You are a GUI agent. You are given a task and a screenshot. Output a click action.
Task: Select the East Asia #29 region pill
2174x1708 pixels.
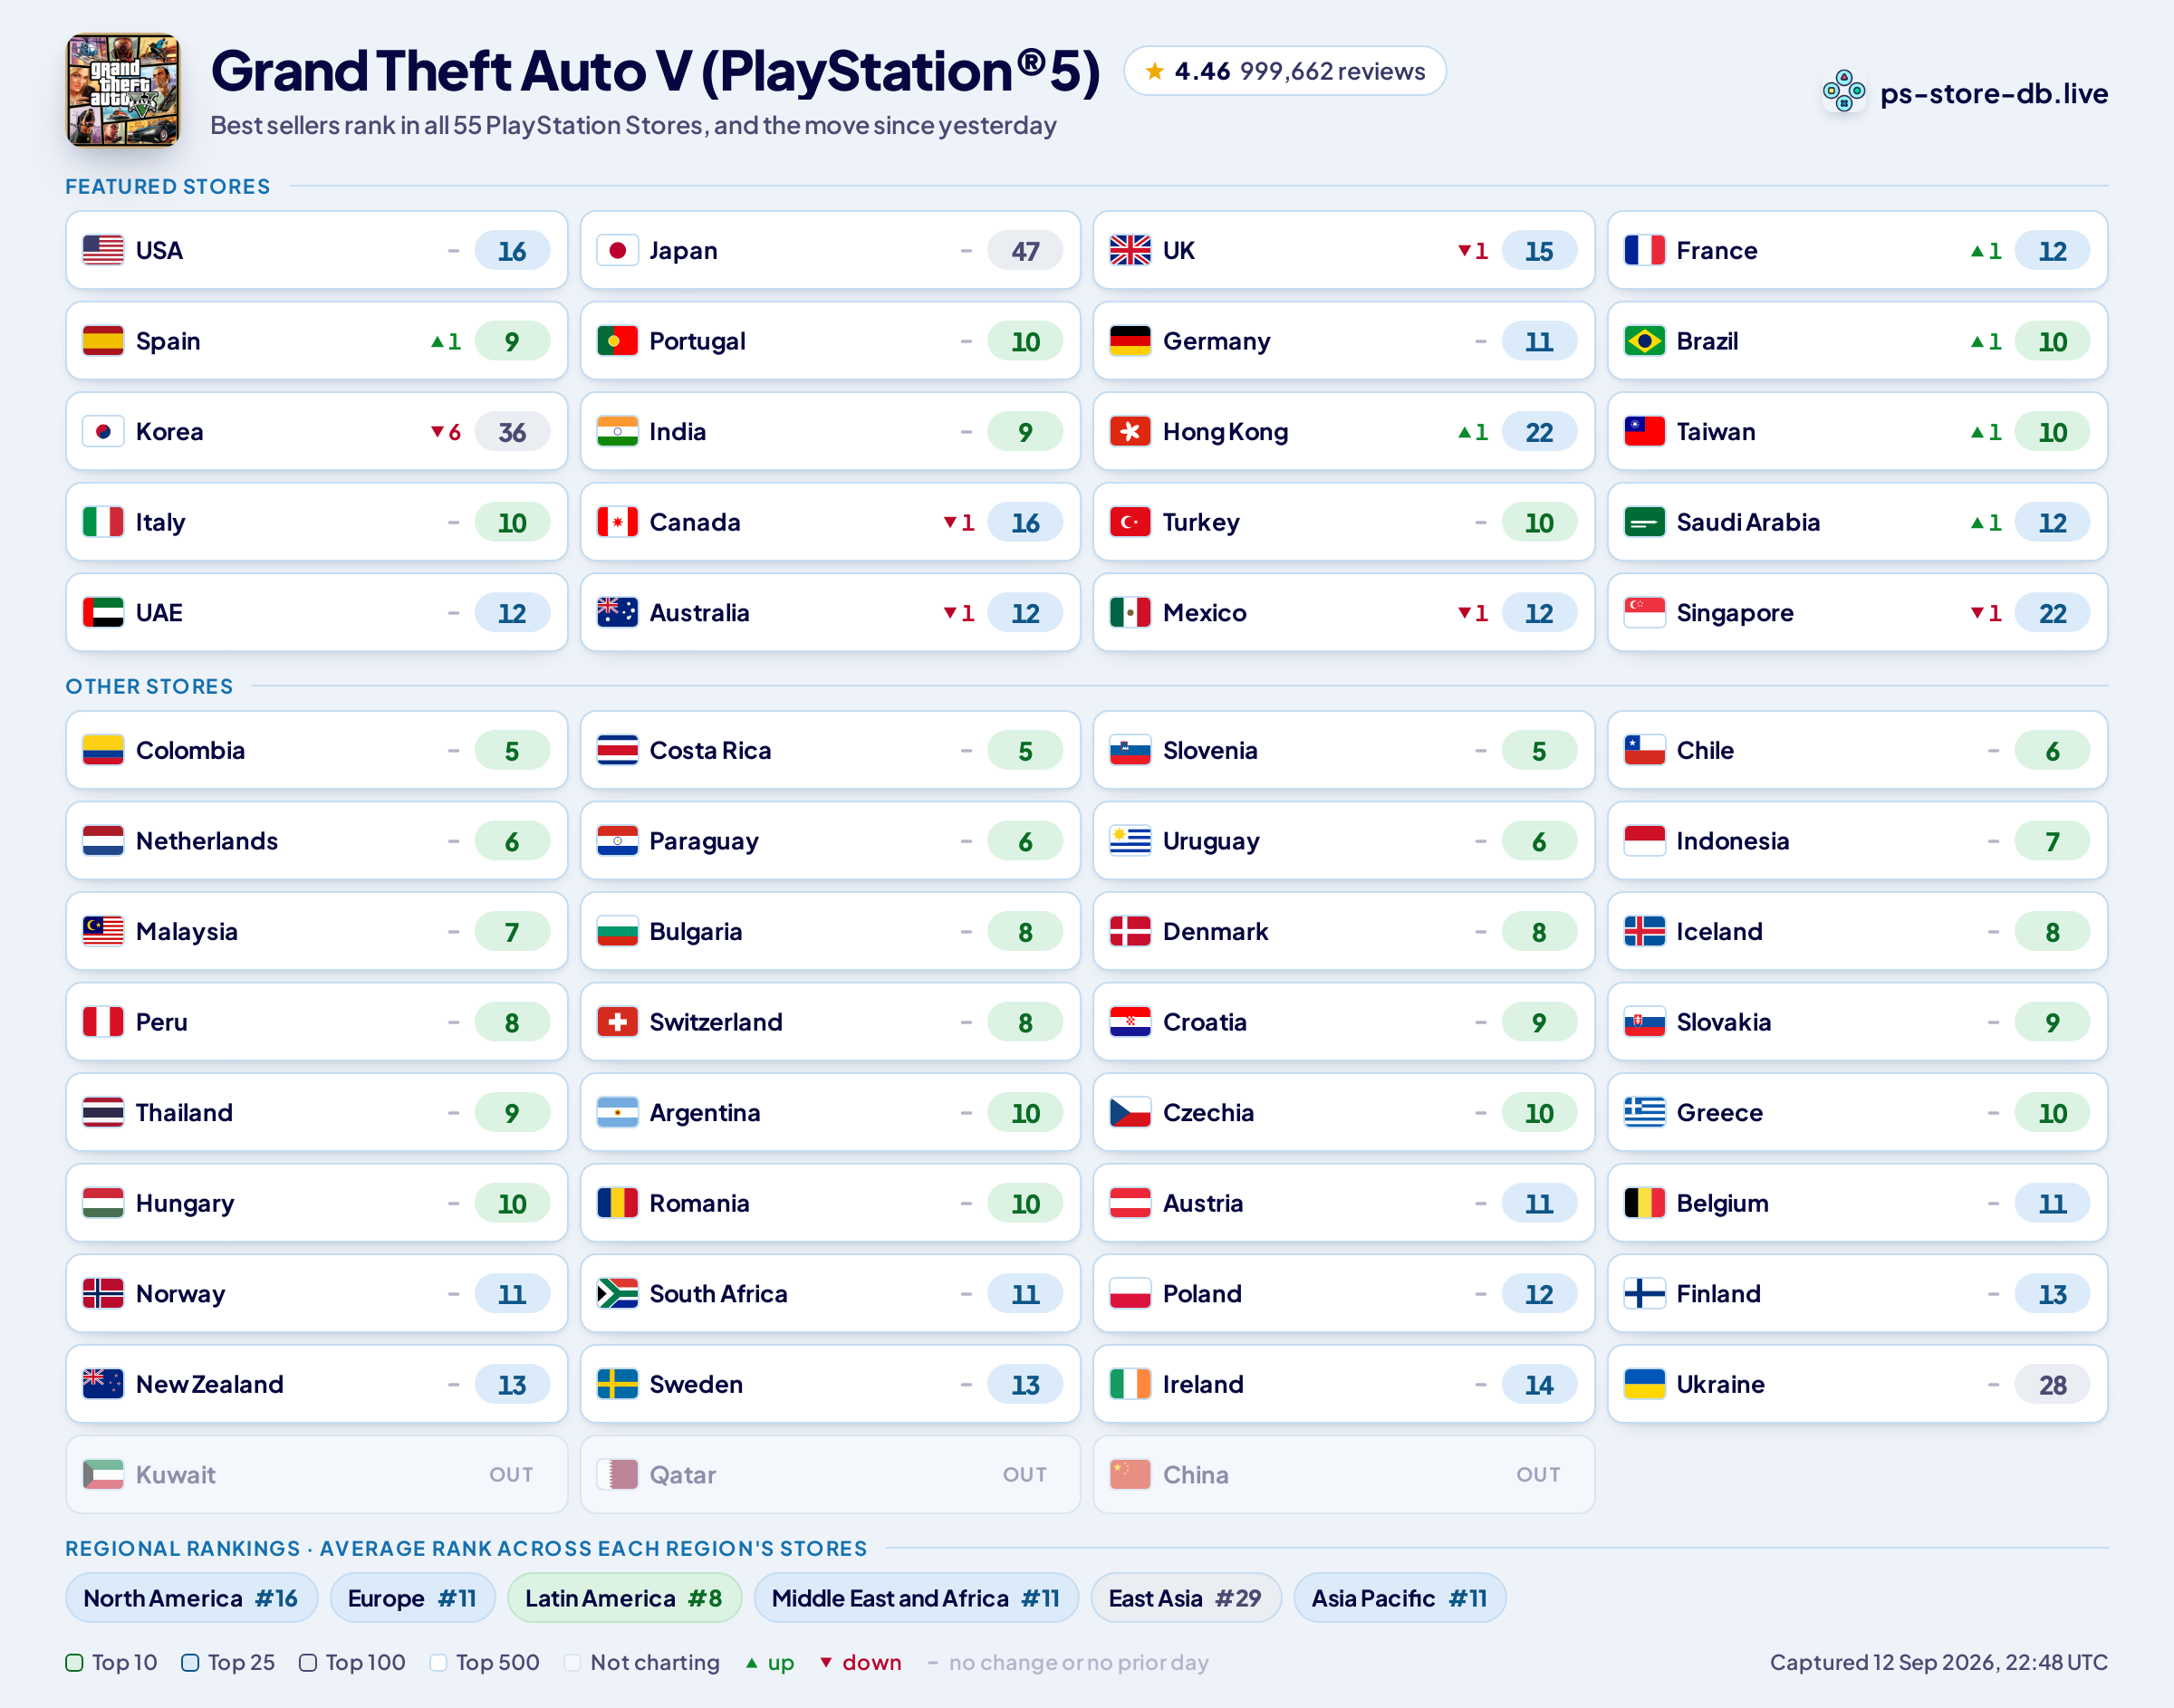click(x=1185, y=1598)
